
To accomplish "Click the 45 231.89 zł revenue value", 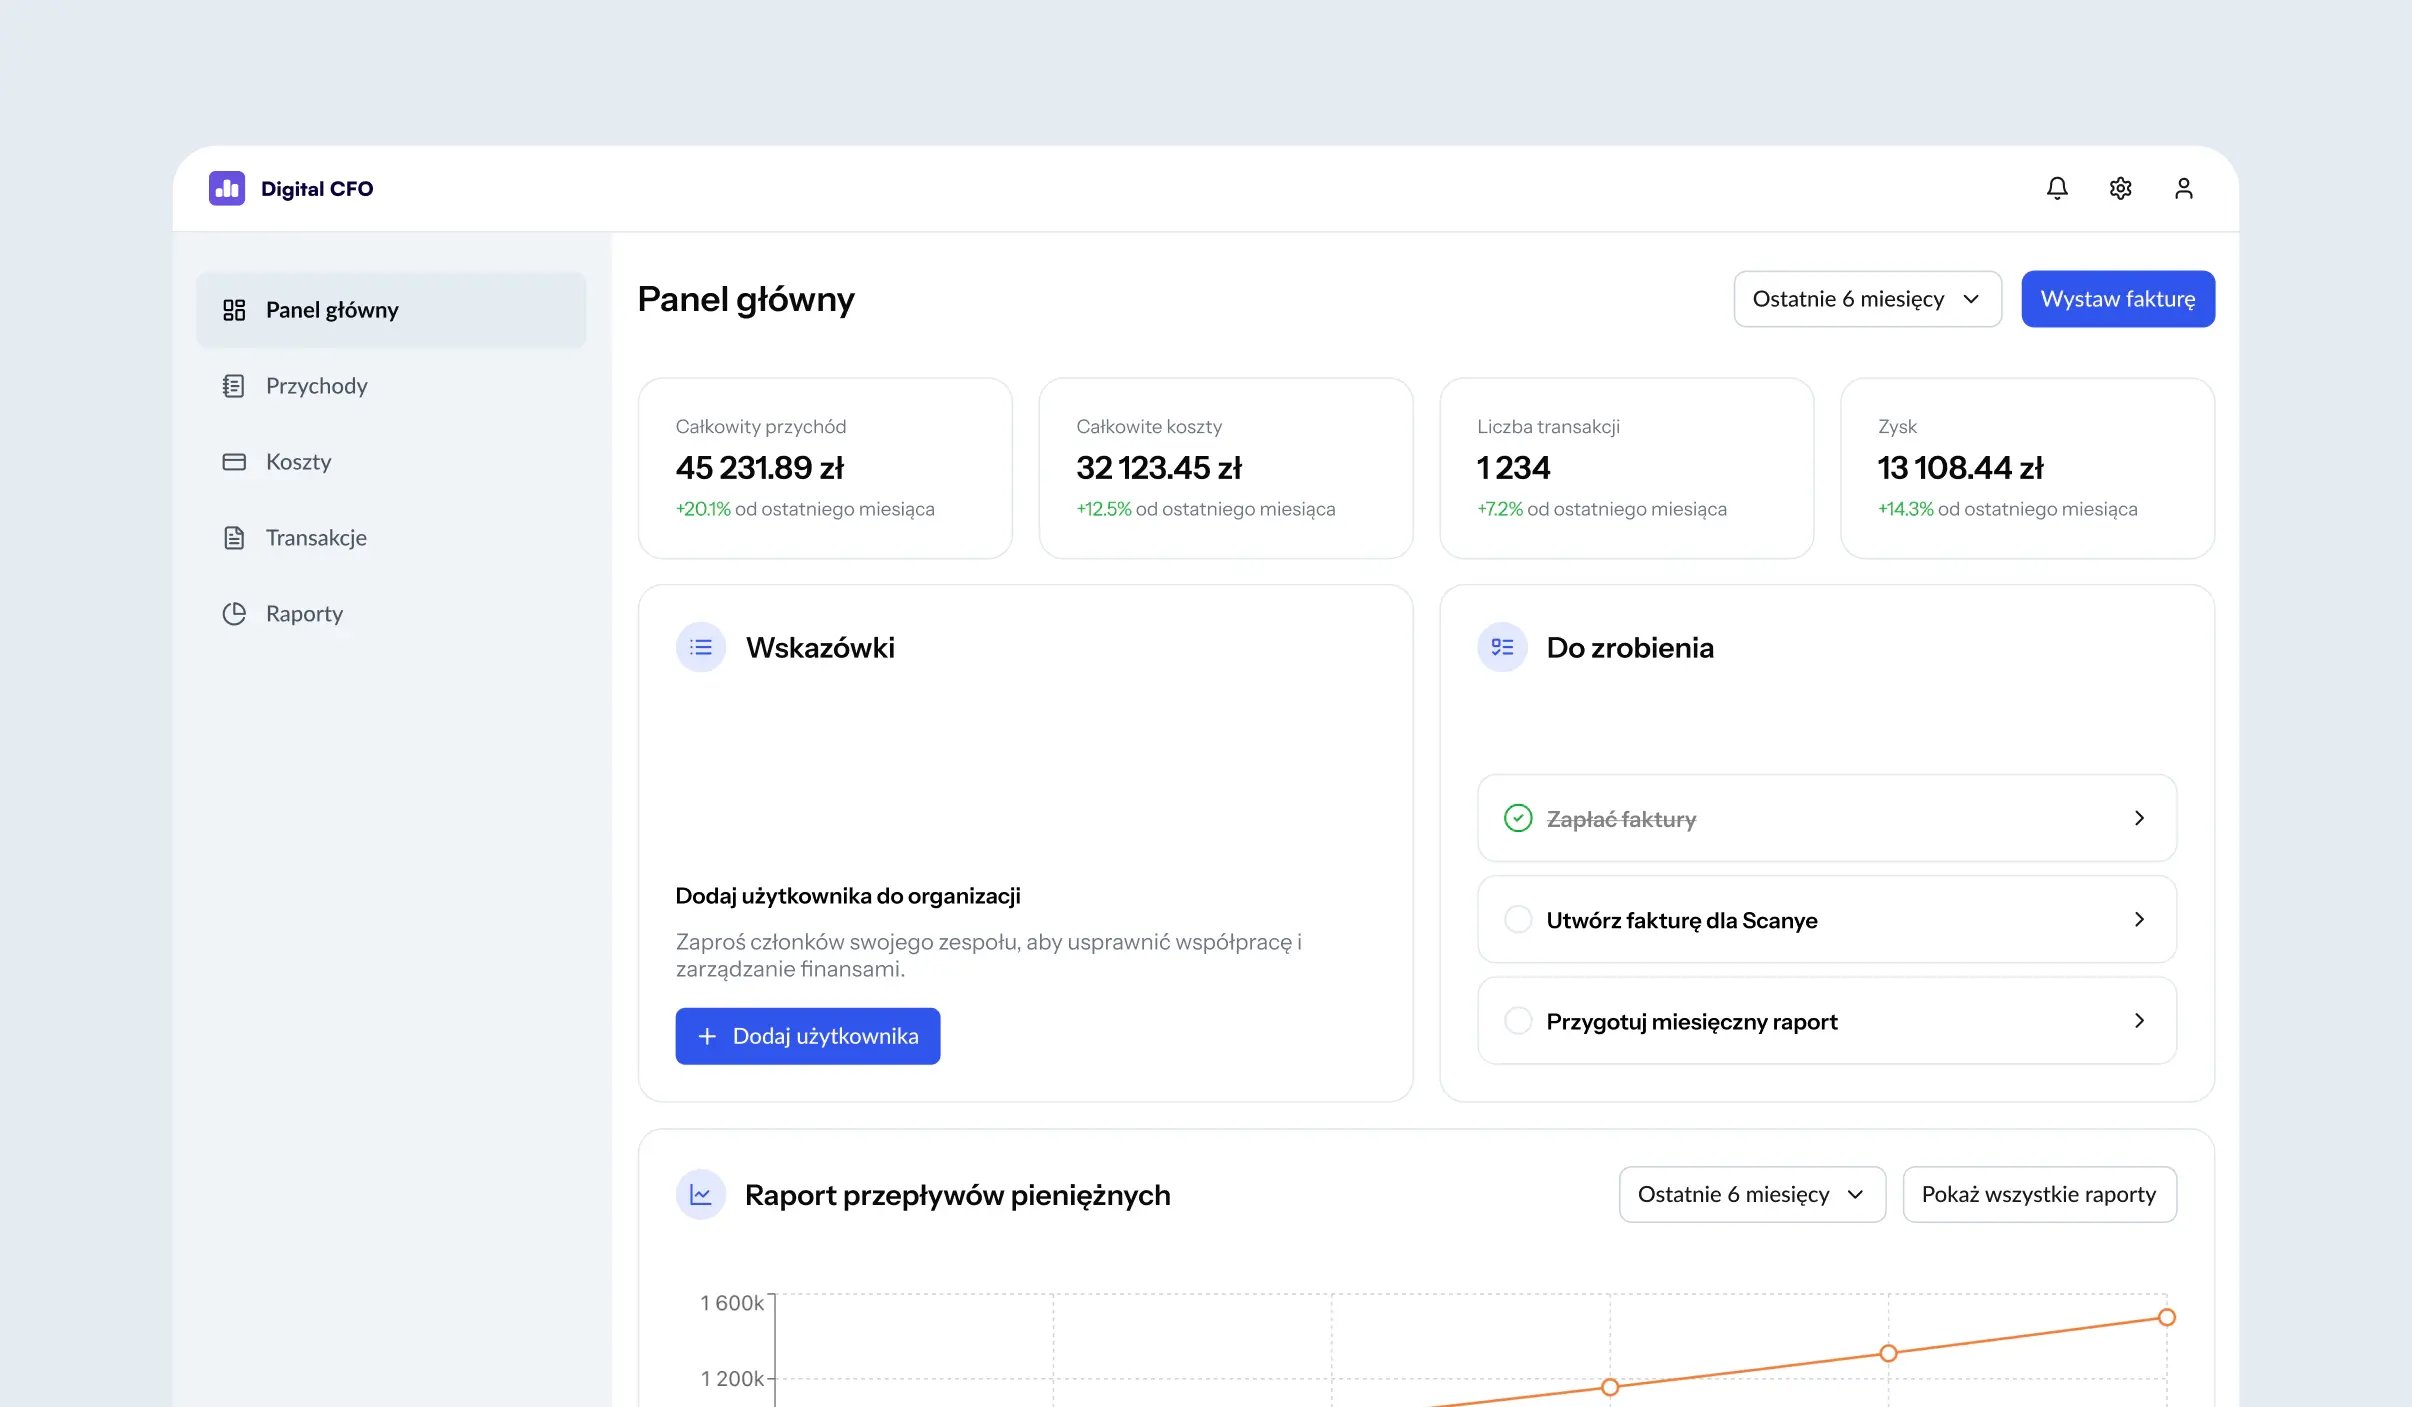I will (x=760, y=468).
